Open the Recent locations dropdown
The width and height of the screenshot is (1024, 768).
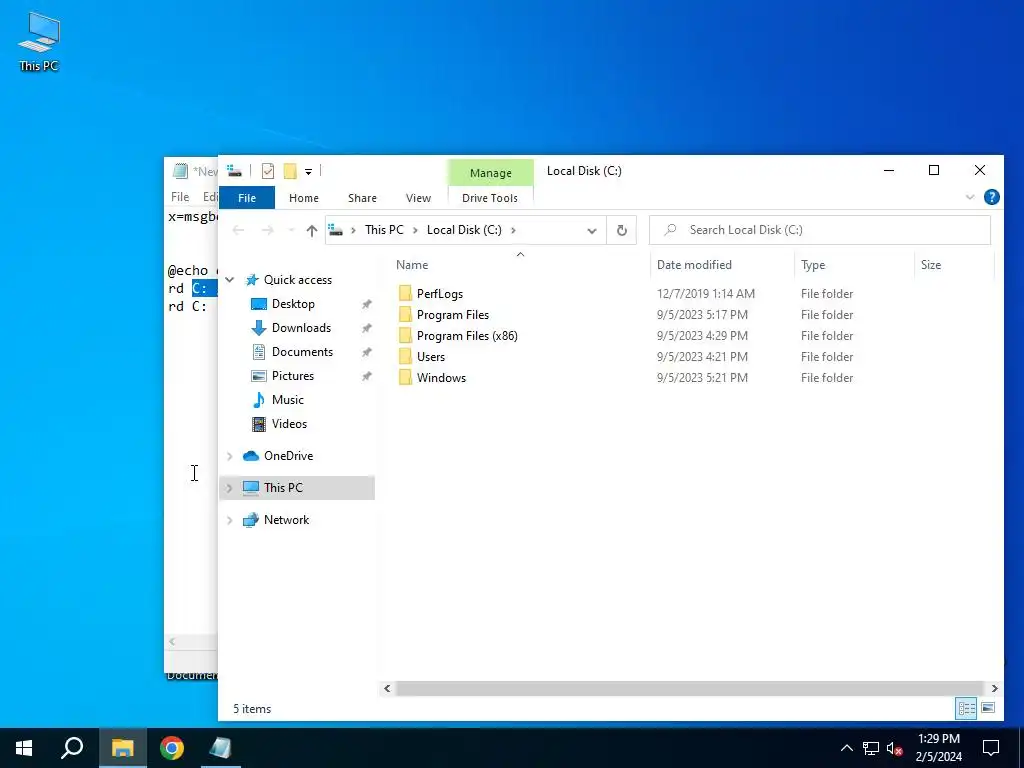(x=291, y=231)
